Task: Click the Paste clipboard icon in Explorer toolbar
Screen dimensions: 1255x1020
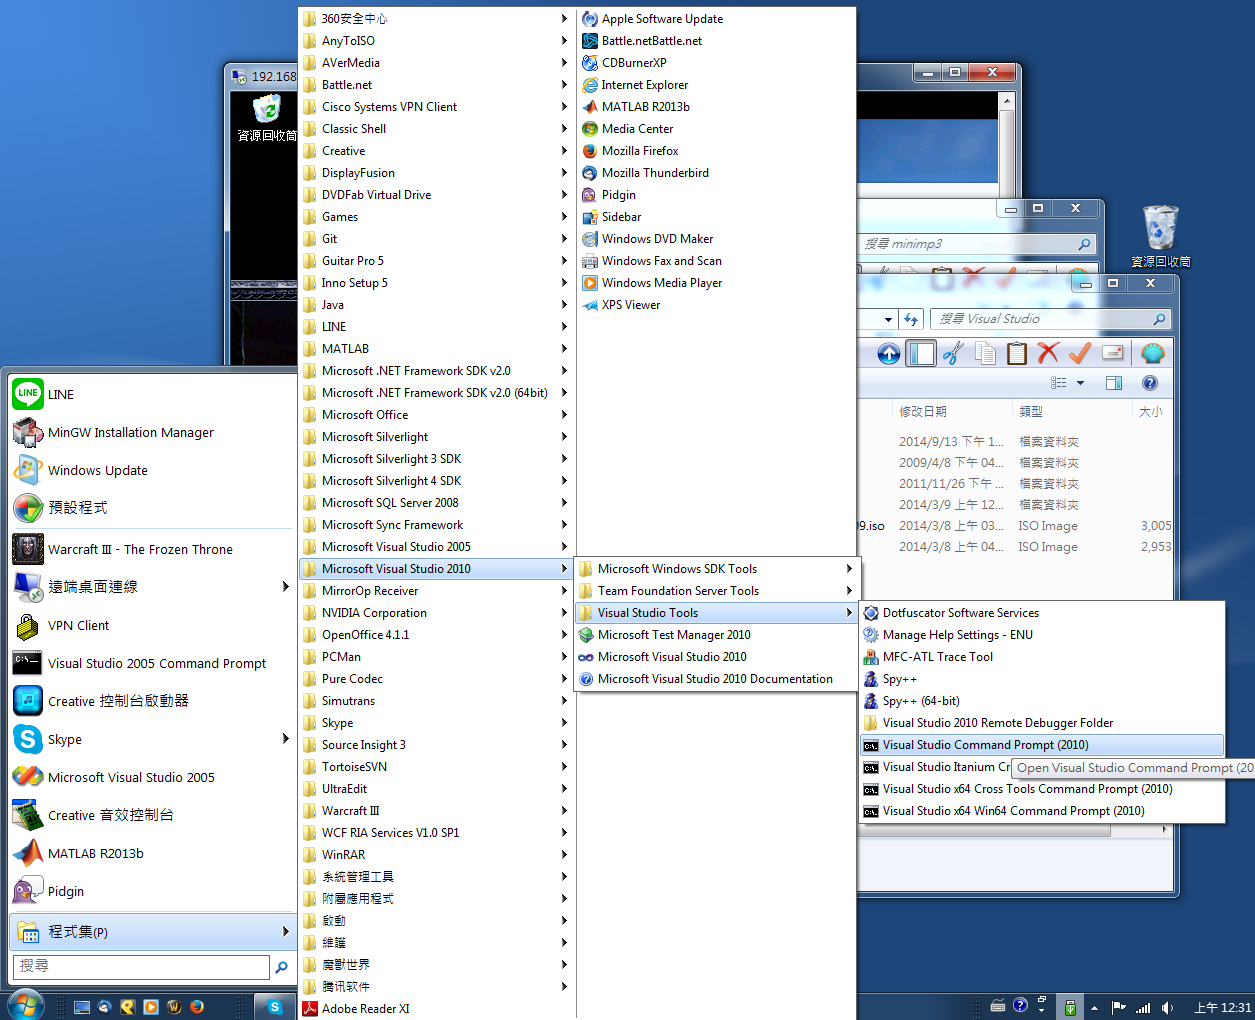Action: pyautogui.click(x=1017, y=353)
